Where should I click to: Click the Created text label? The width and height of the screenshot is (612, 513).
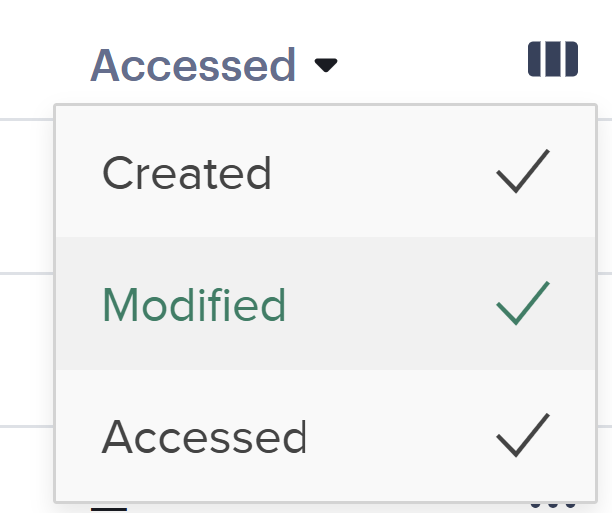pos(187,172)
